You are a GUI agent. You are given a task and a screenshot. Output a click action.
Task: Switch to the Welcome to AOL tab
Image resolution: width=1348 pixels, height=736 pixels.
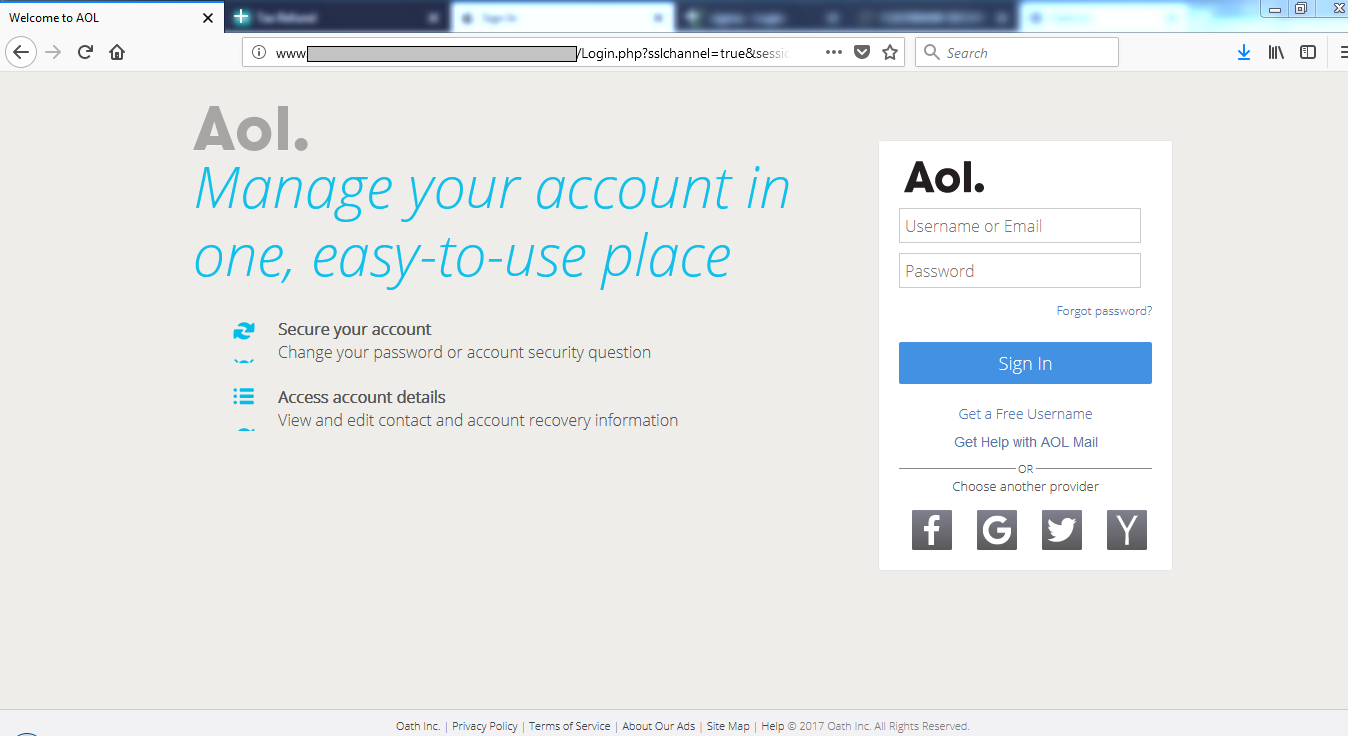[100, 18]
